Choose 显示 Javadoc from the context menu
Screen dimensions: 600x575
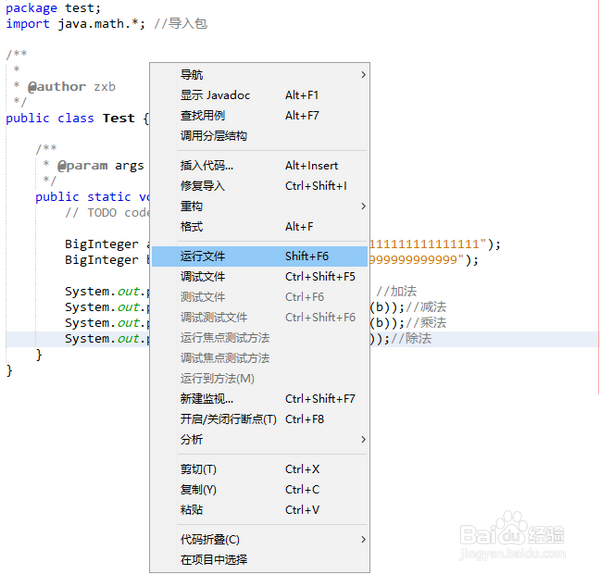coord(260,95)
